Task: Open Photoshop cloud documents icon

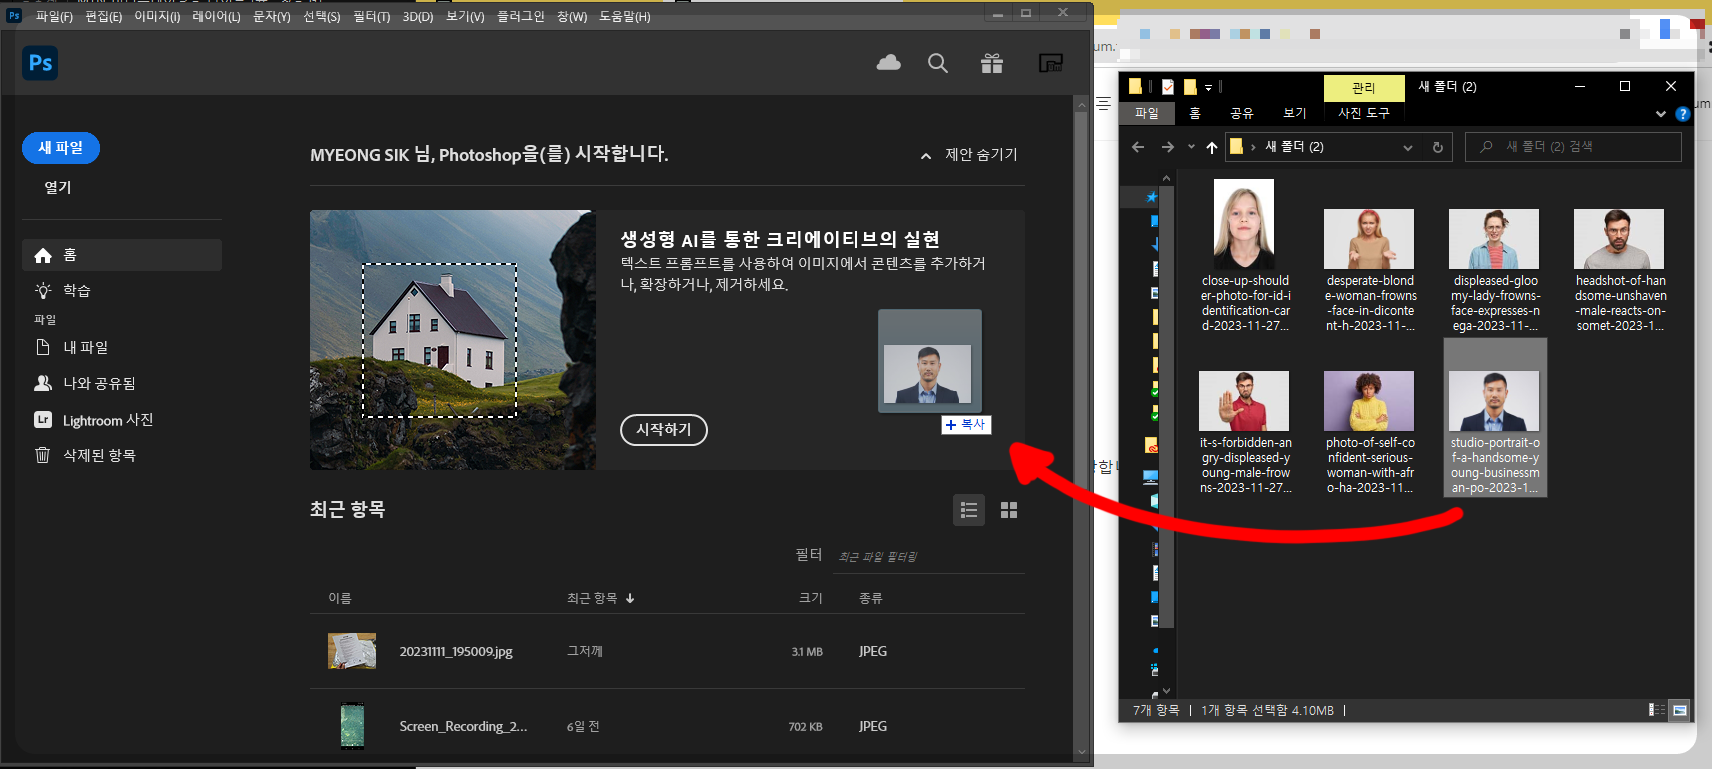Action: pyautogui.click(x=888, y=63)
